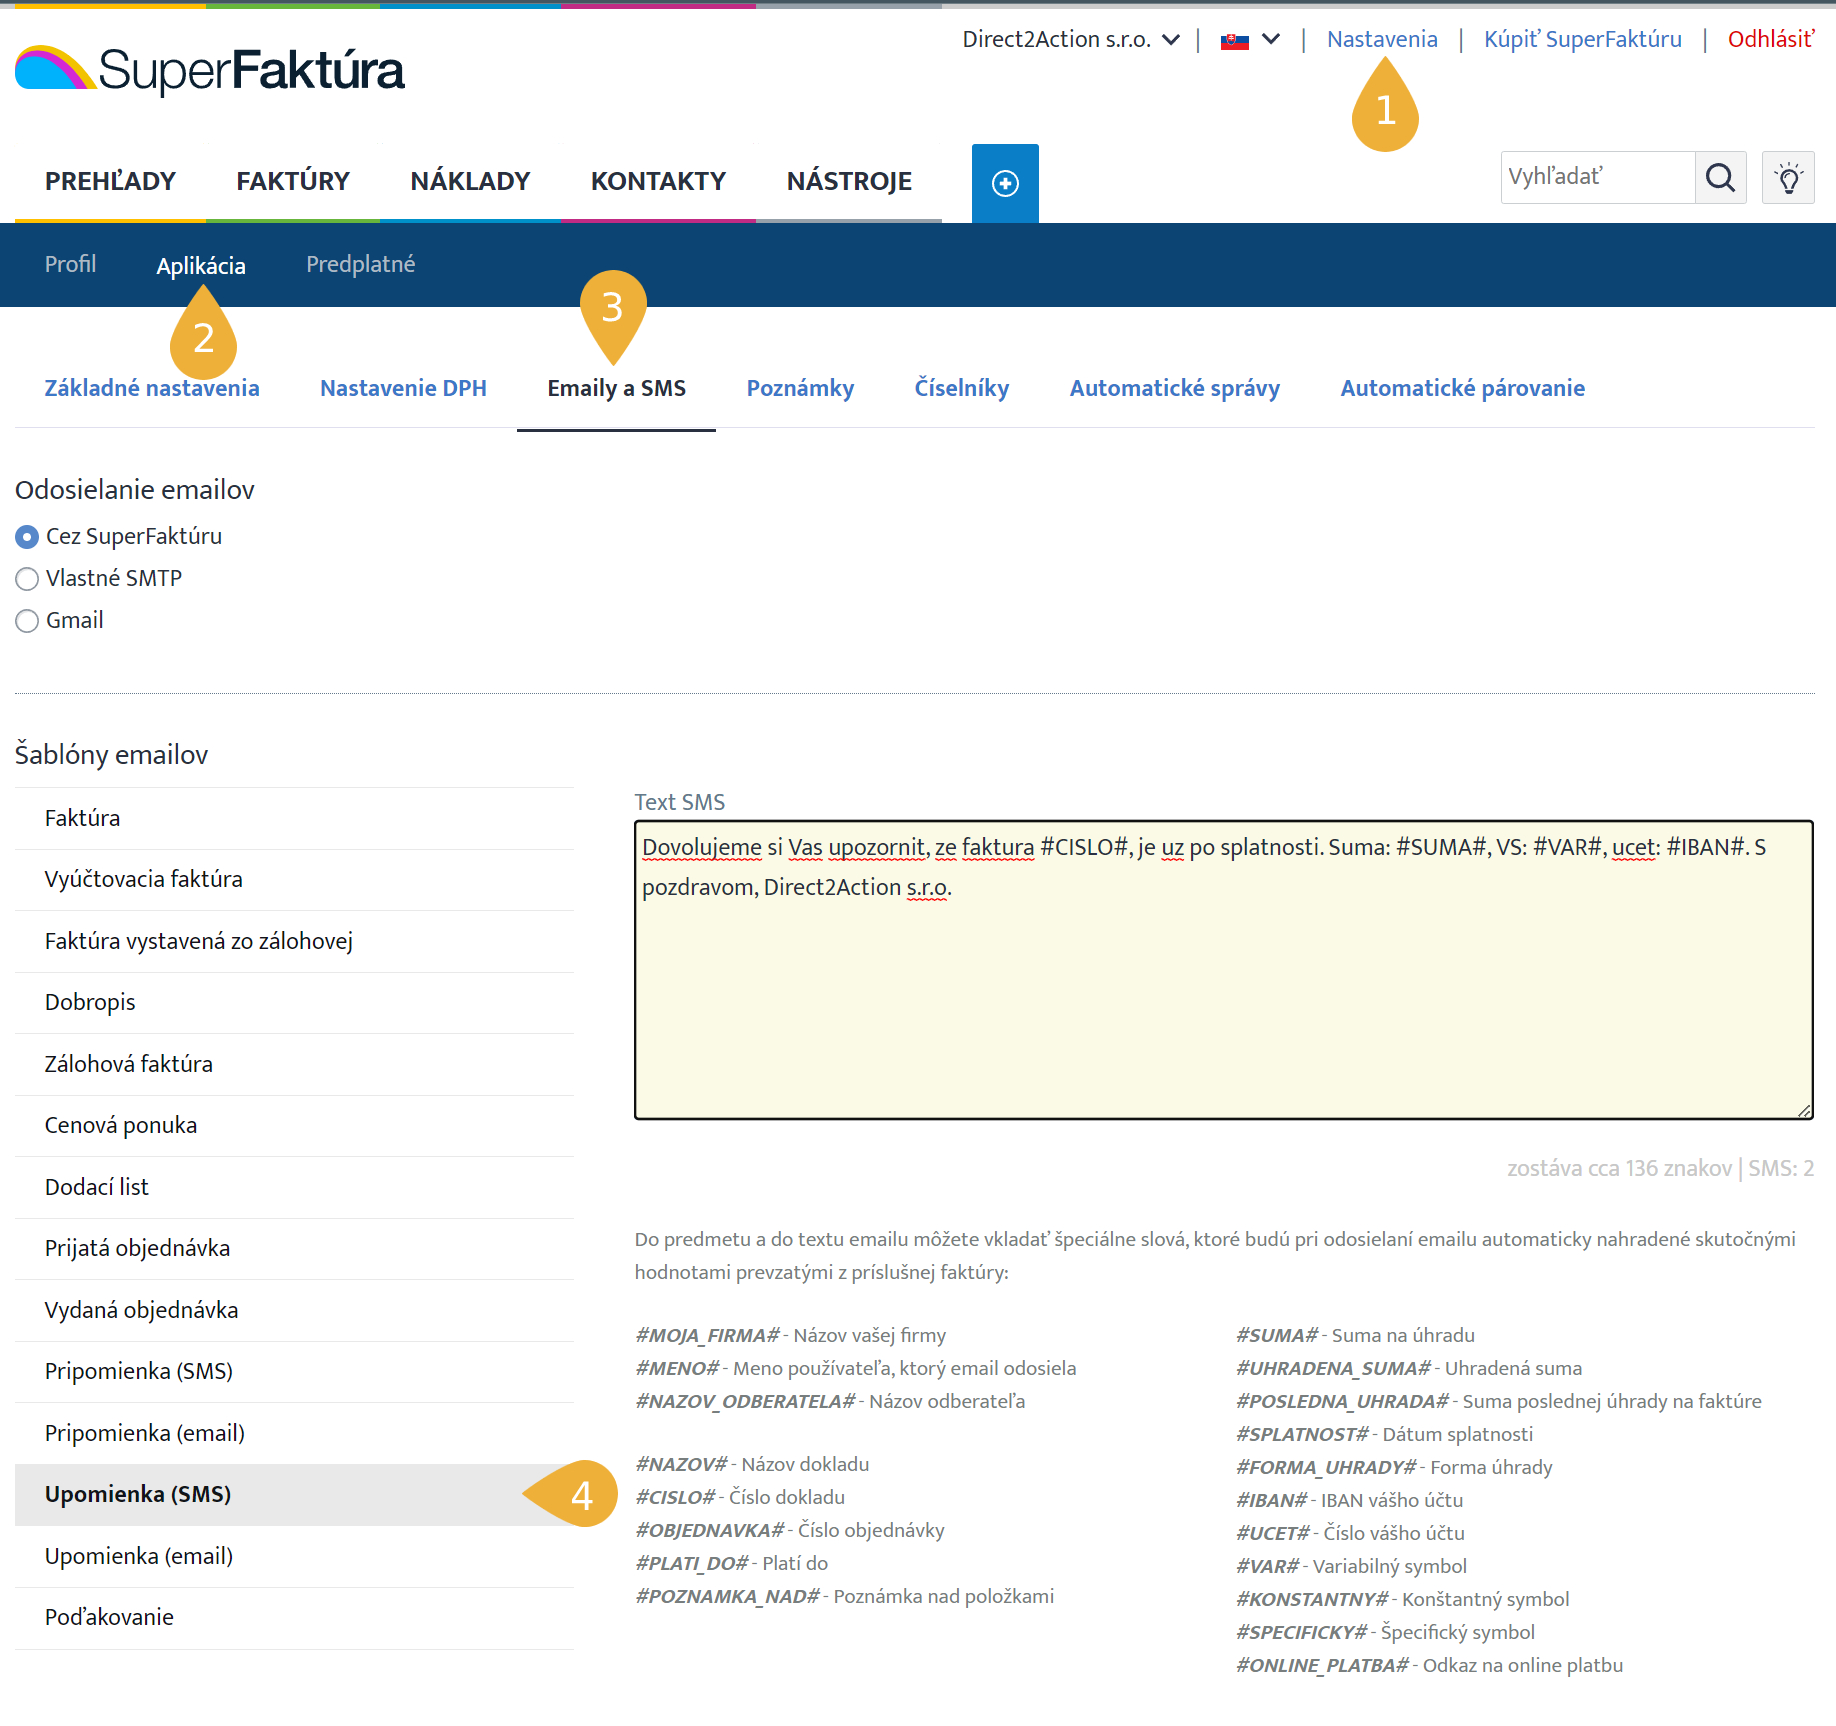The width and height of the screenshot is (1836, 1726).
Task: Select Vlastné SMTP radio option
Action: point(27,579)
